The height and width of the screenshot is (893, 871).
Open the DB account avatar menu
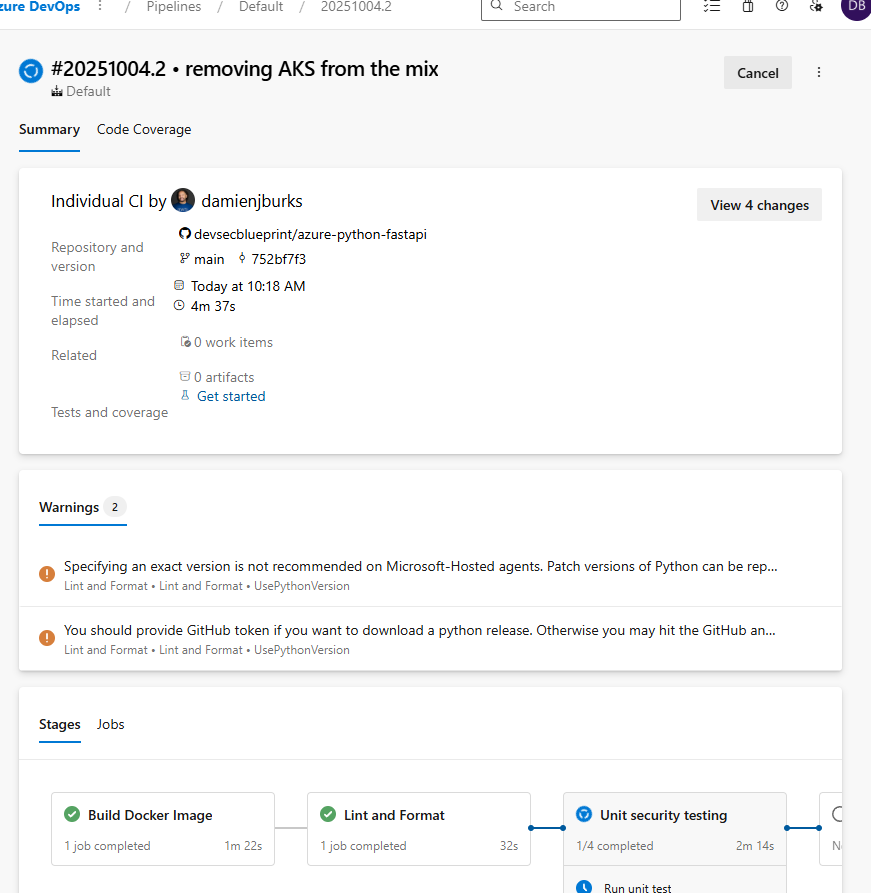coord(855,6)
